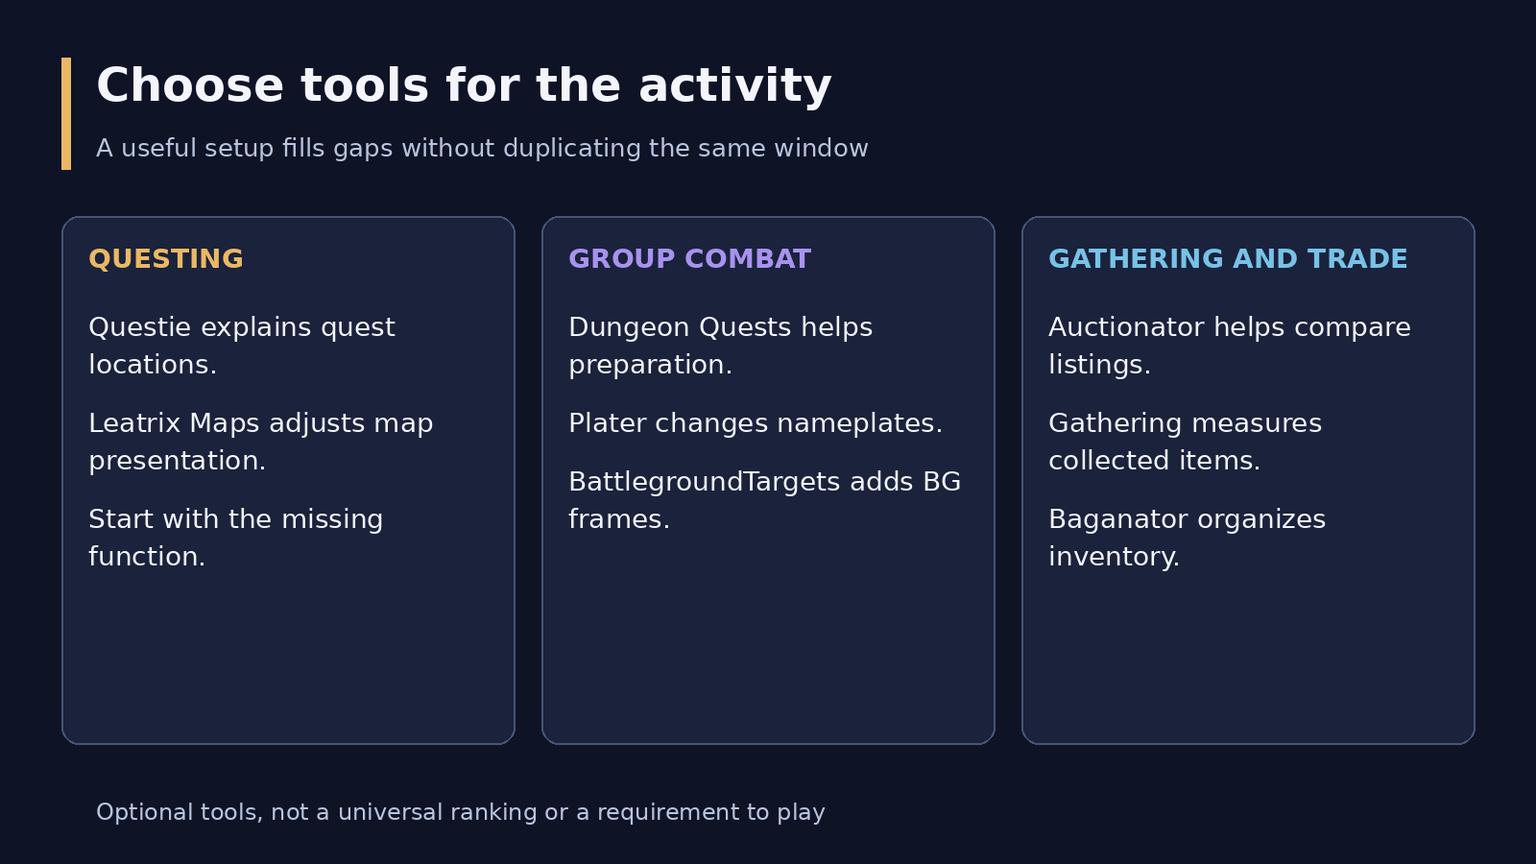Screen dimensions: 1536x864
Task: Click the QUESTING card heading
Action: click(166, 259)
